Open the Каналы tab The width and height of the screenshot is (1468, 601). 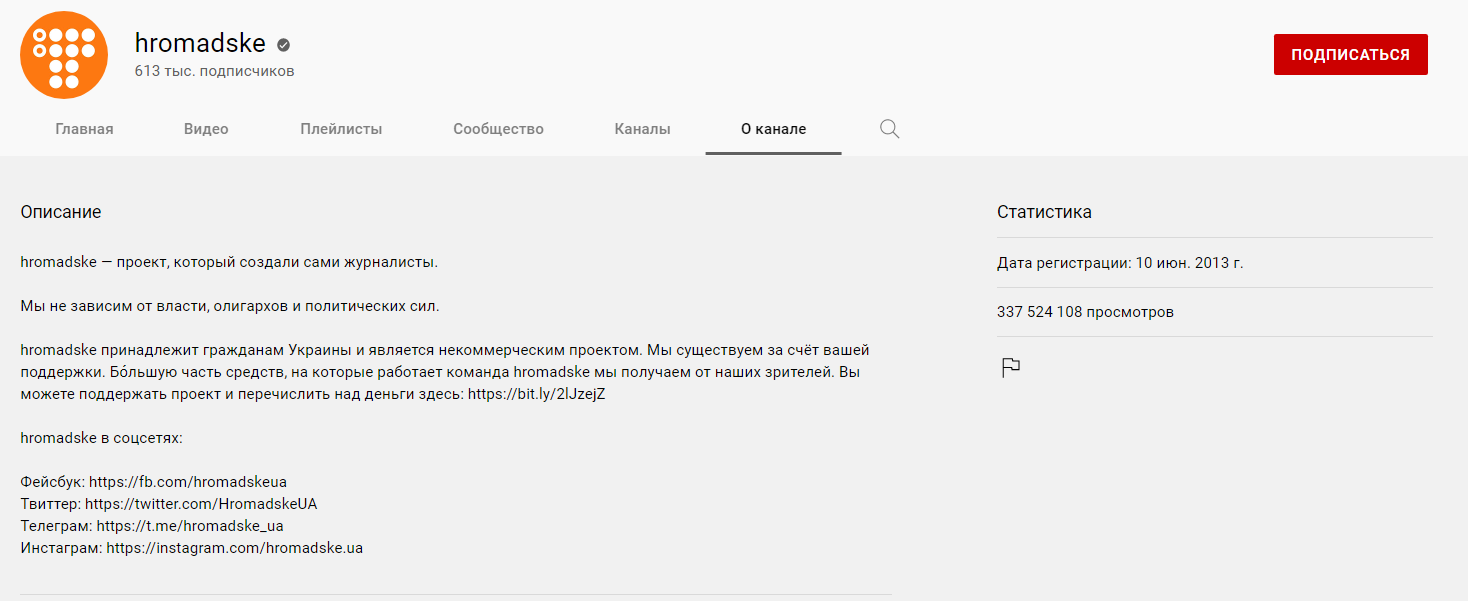pos(642,129)
